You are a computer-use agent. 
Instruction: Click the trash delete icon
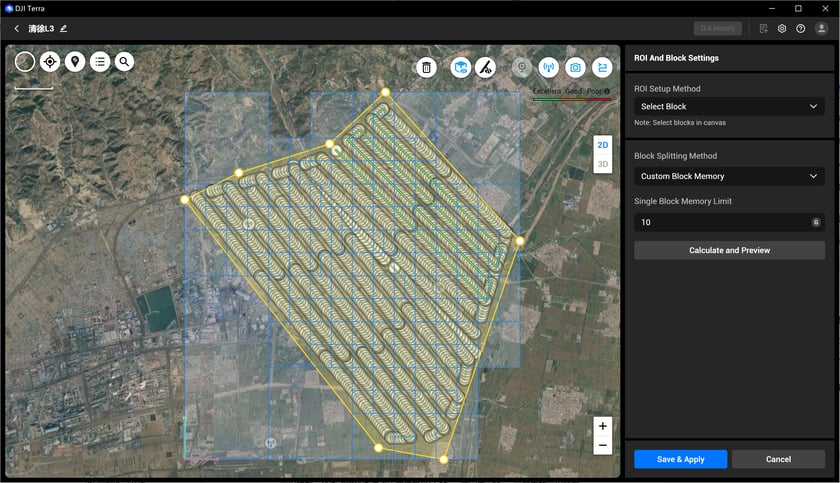pyautogui.click(x=427, y=67)
